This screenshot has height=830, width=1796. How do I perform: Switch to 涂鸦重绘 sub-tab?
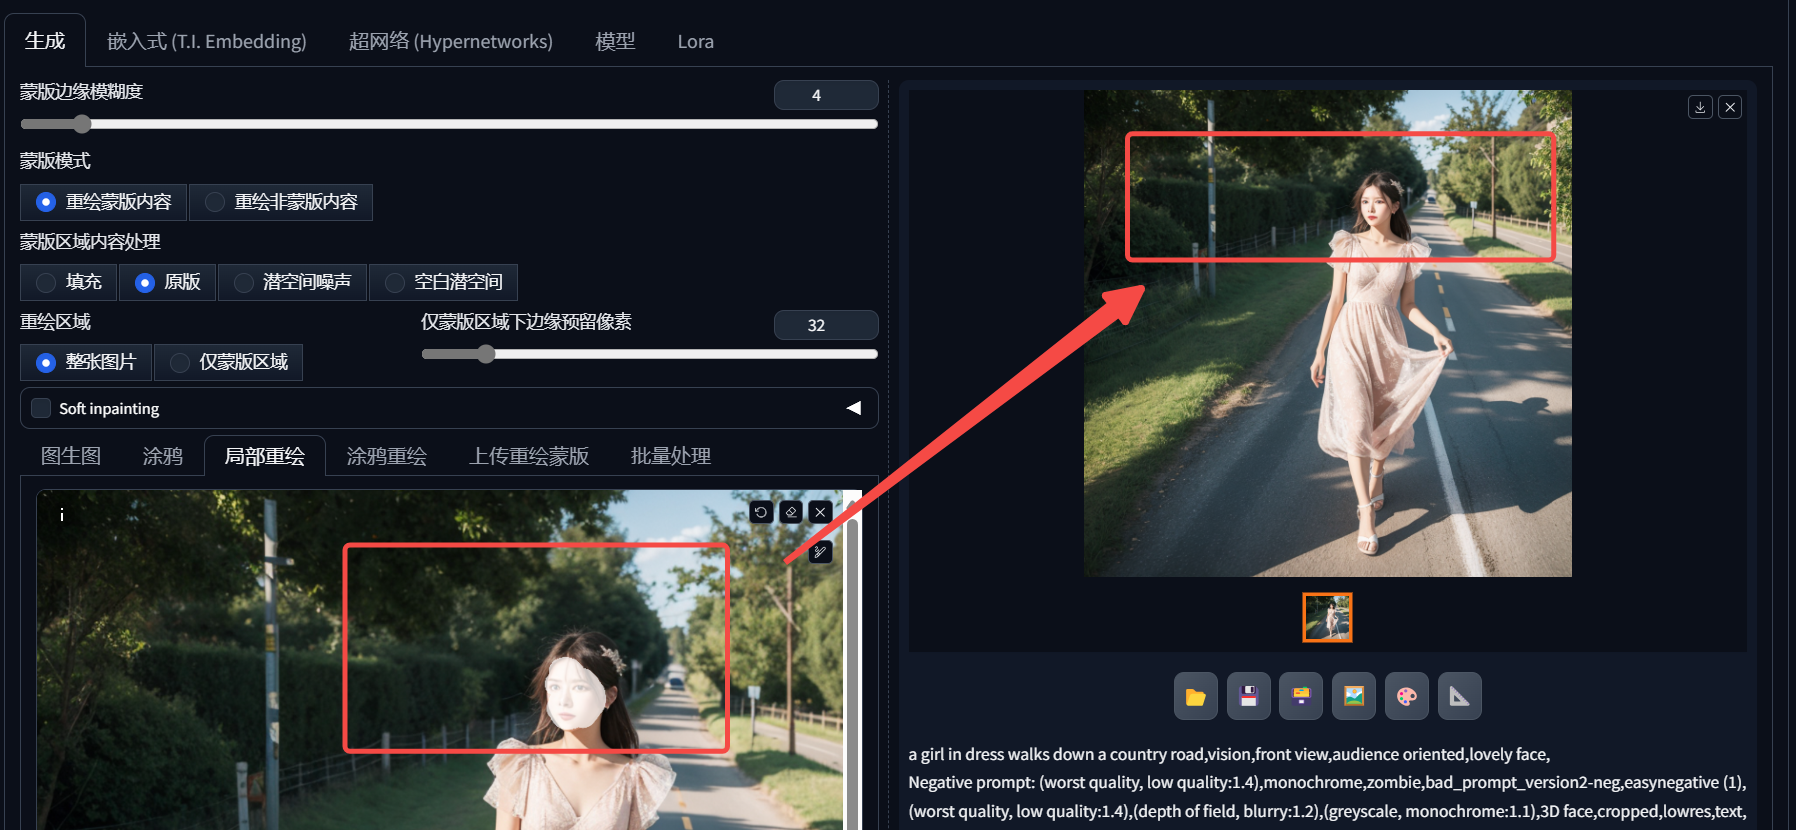pos(387,456)
